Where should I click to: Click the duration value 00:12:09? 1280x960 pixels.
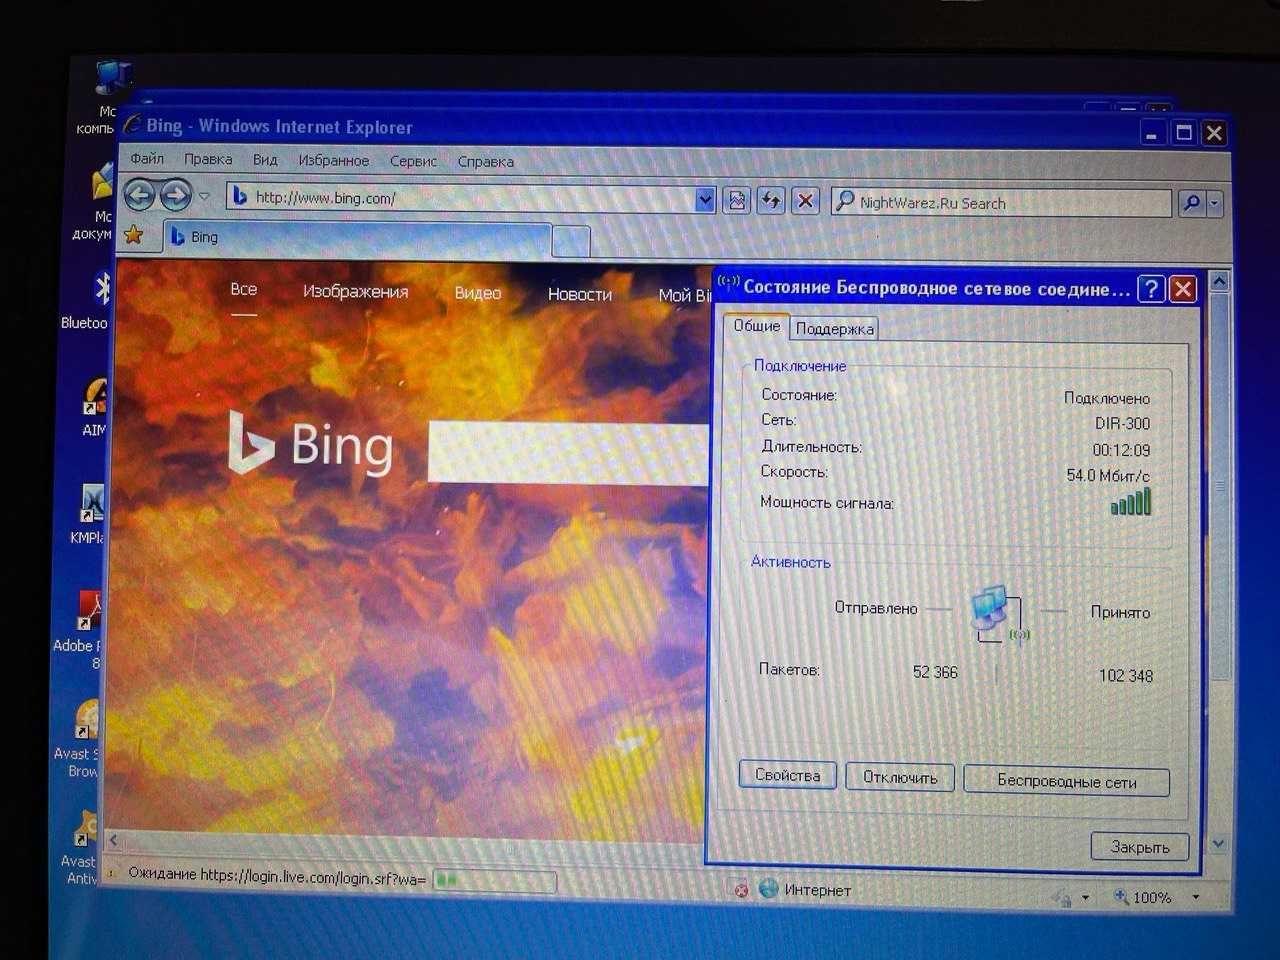(1121, 450)
